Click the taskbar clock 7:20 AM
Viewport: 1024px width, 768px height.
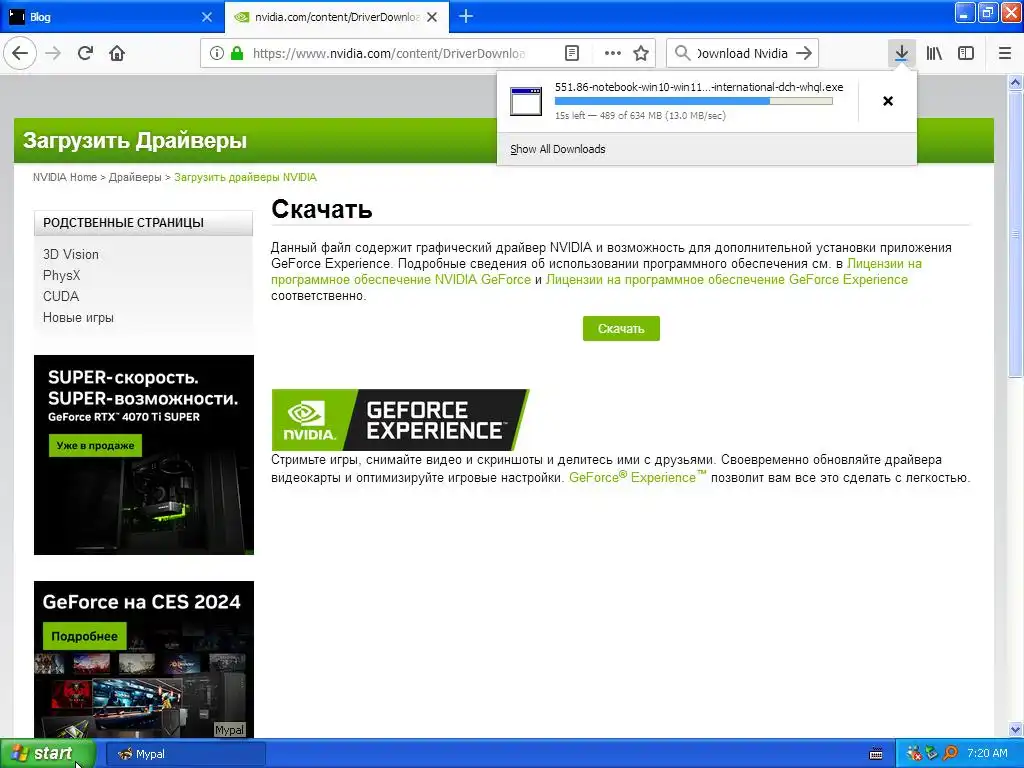(987, 753)
